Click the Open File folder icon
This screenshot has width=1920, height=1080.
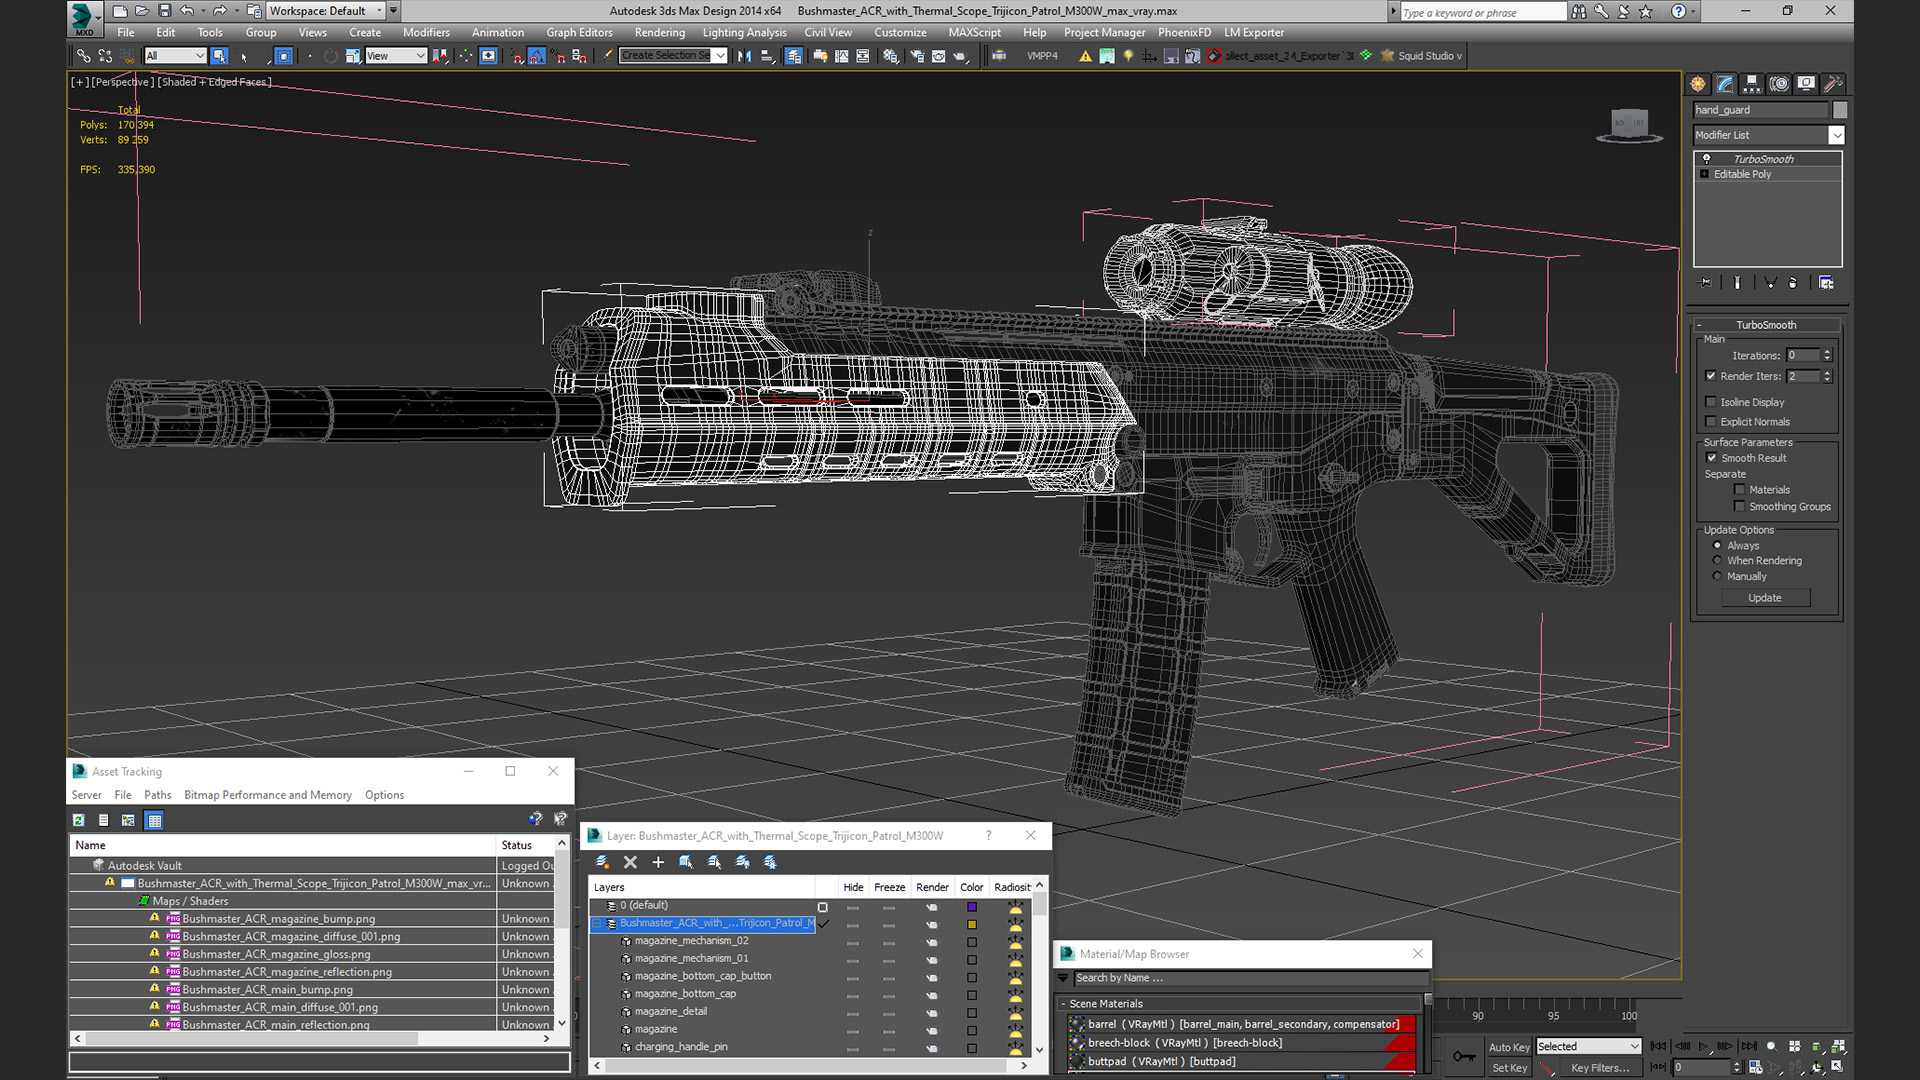pyautogui.click(x=142, y=11)
